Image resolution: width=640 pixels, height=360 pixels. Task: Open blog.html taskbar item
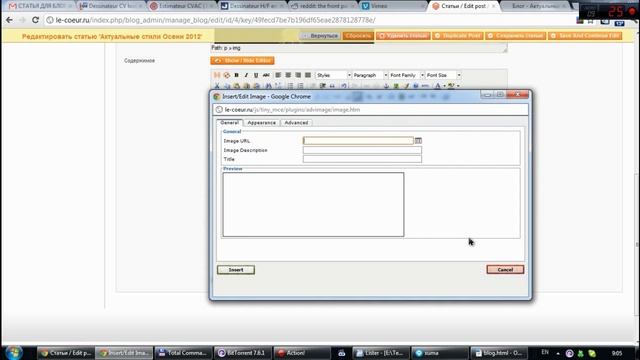(499, 353)
